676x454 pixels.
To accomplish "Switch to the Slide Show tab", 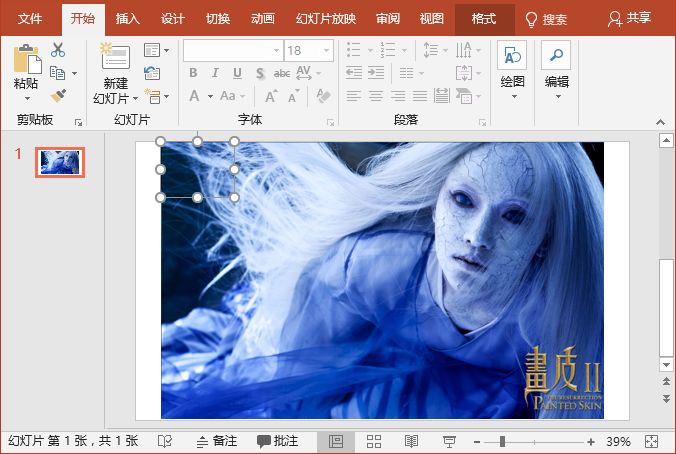I will pos(326,19).
